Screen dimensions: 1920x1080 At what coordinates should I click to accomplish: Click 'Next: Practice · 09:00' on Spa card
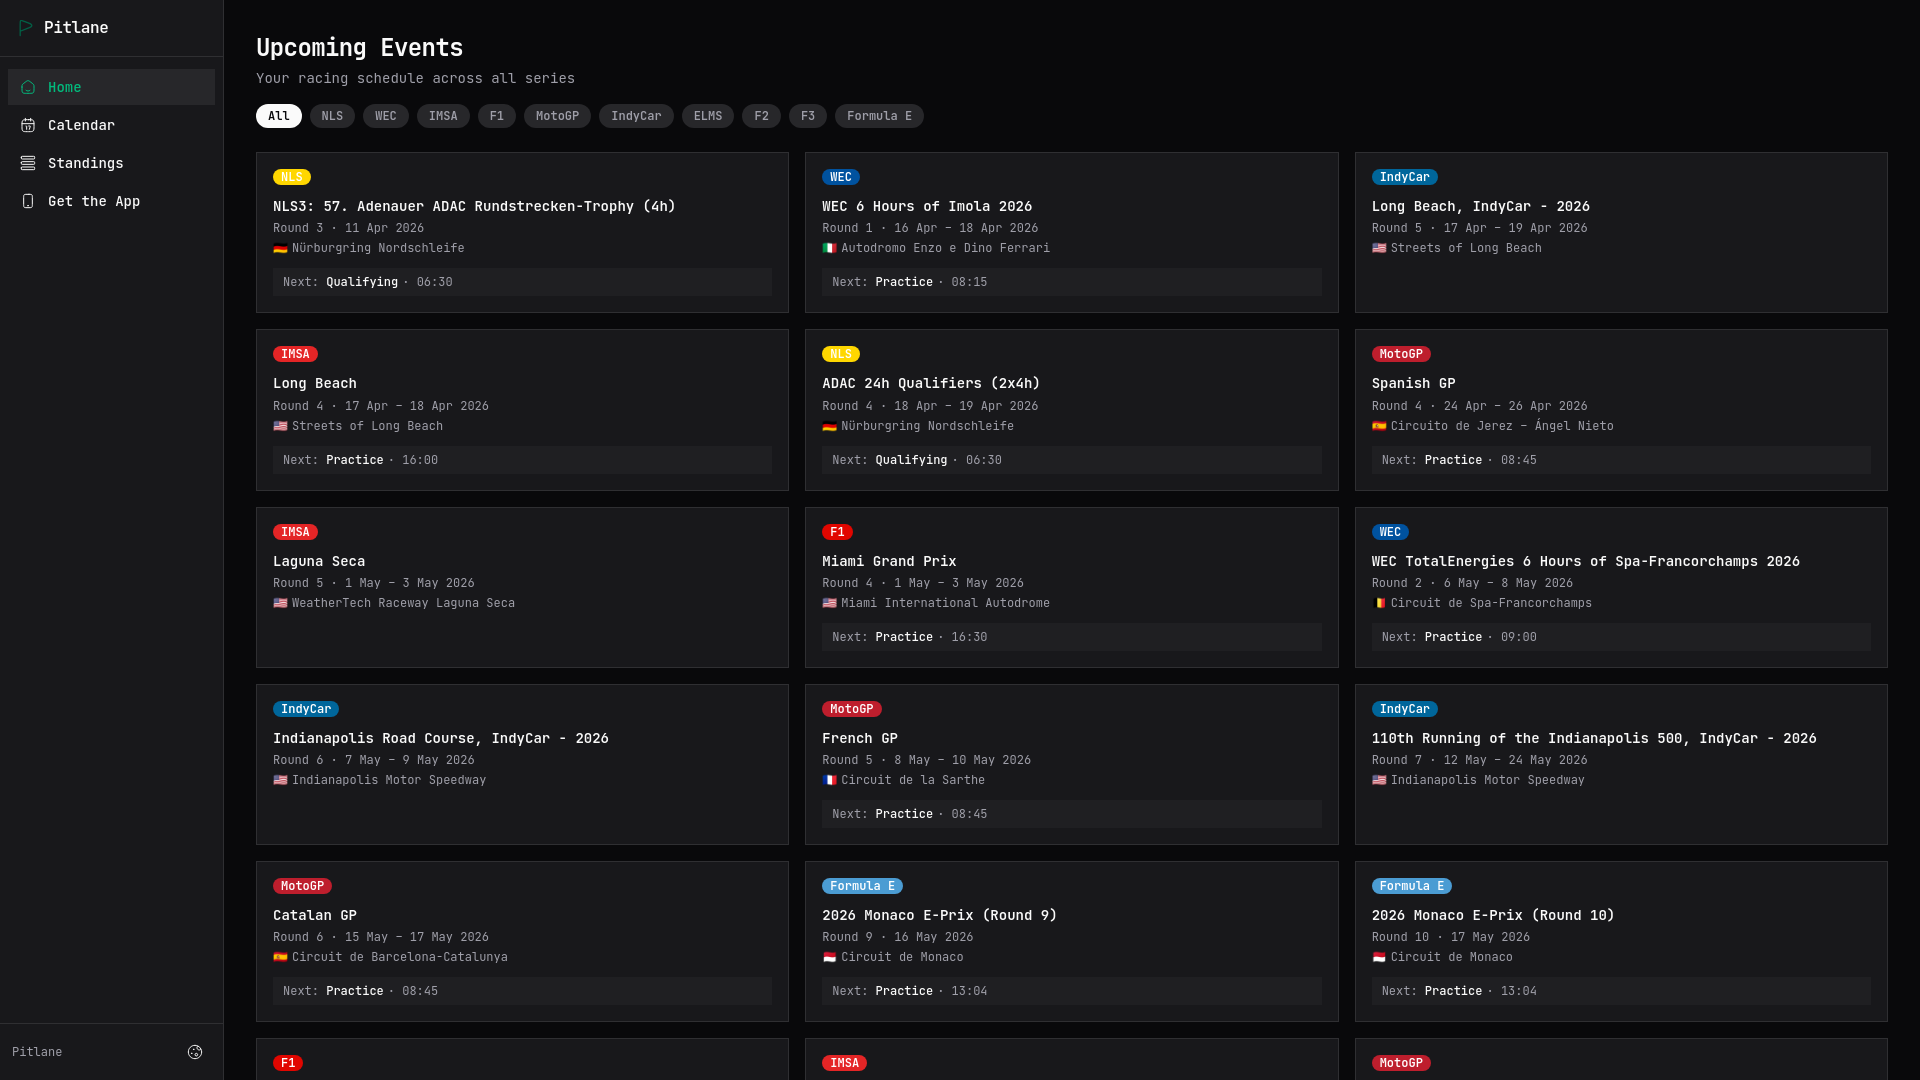pyautogui.click(x=1621, y=637)
